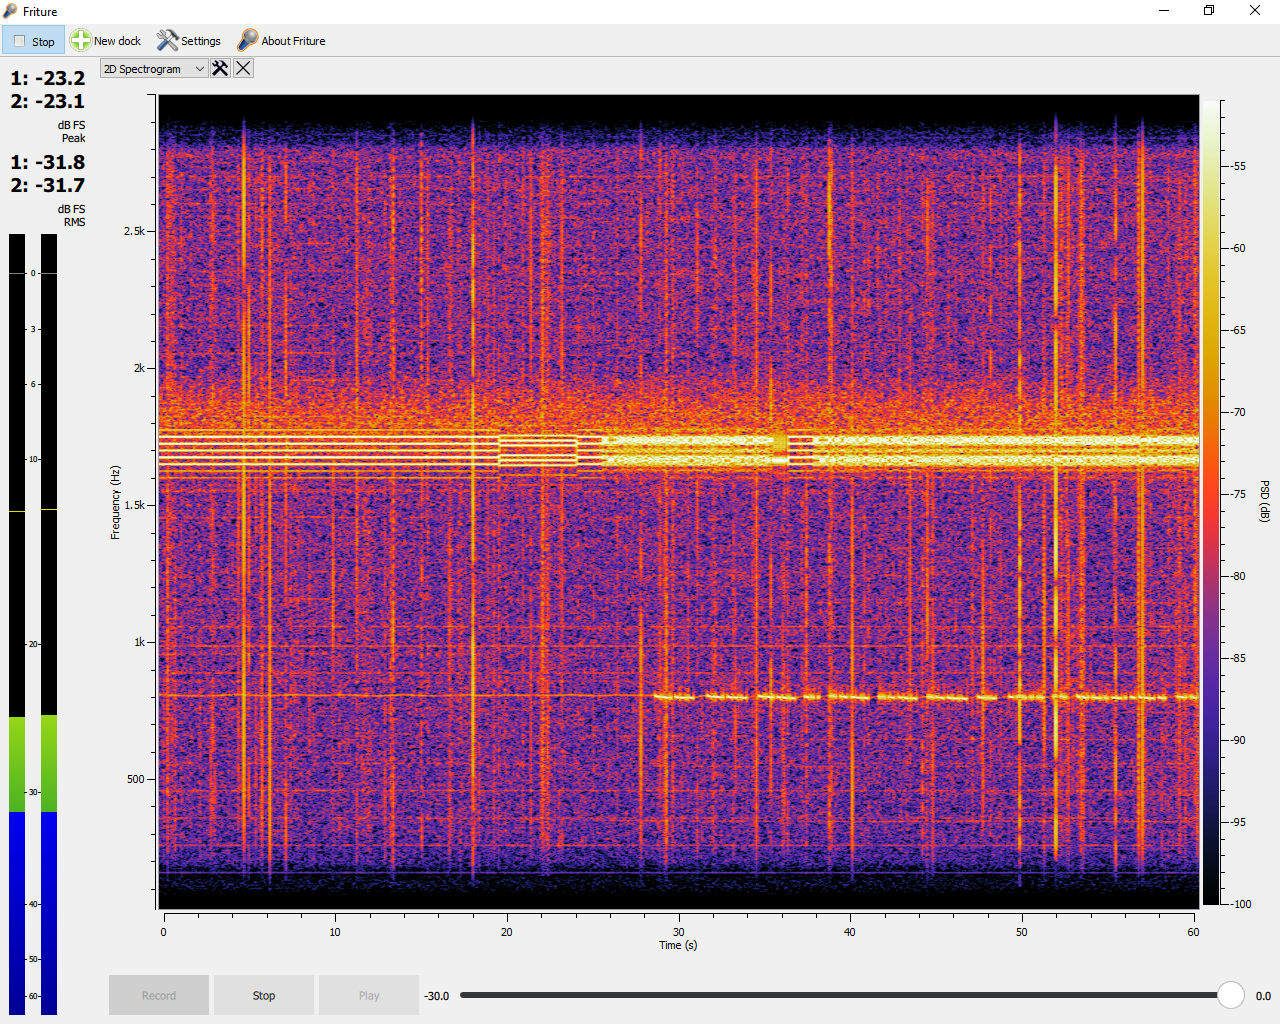Open spectrogram dock settings tools icon
The width and height of the screenshot is (1280, 1024).
[220, 68]
